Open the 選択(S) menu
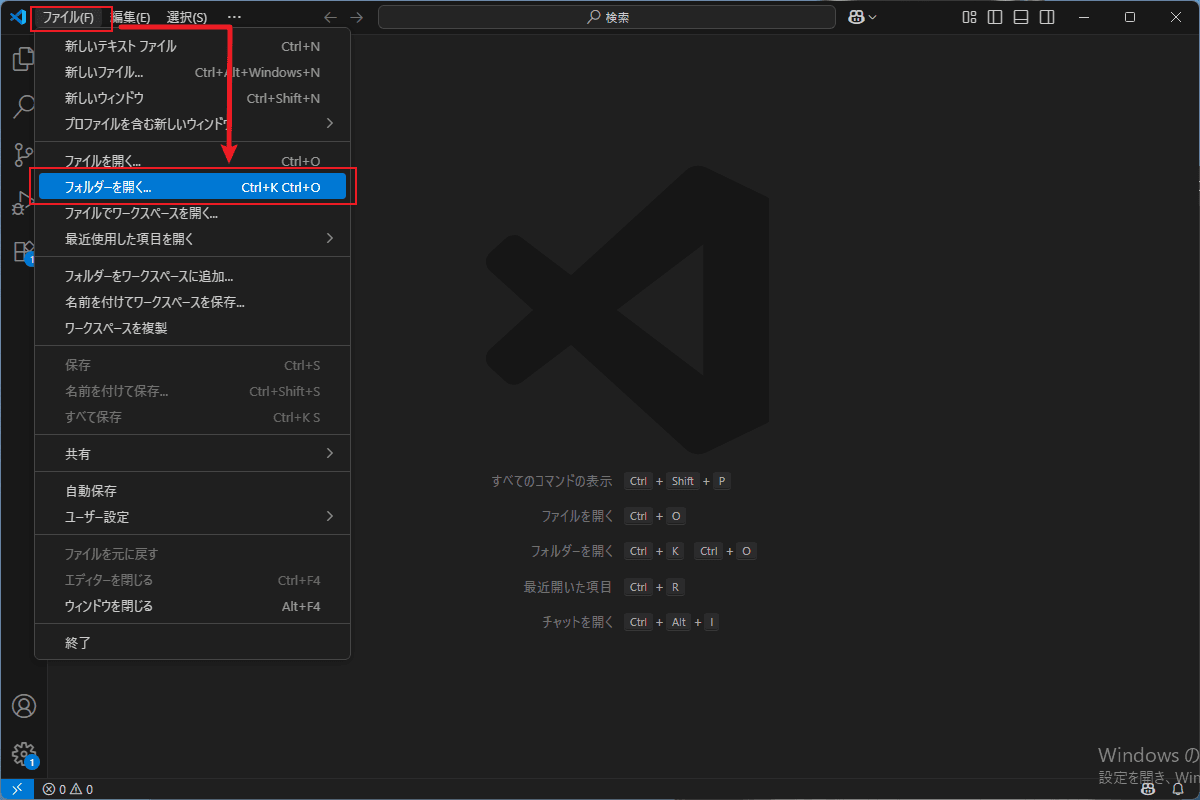Screen dimensions: 1200x800 [187, 17]
